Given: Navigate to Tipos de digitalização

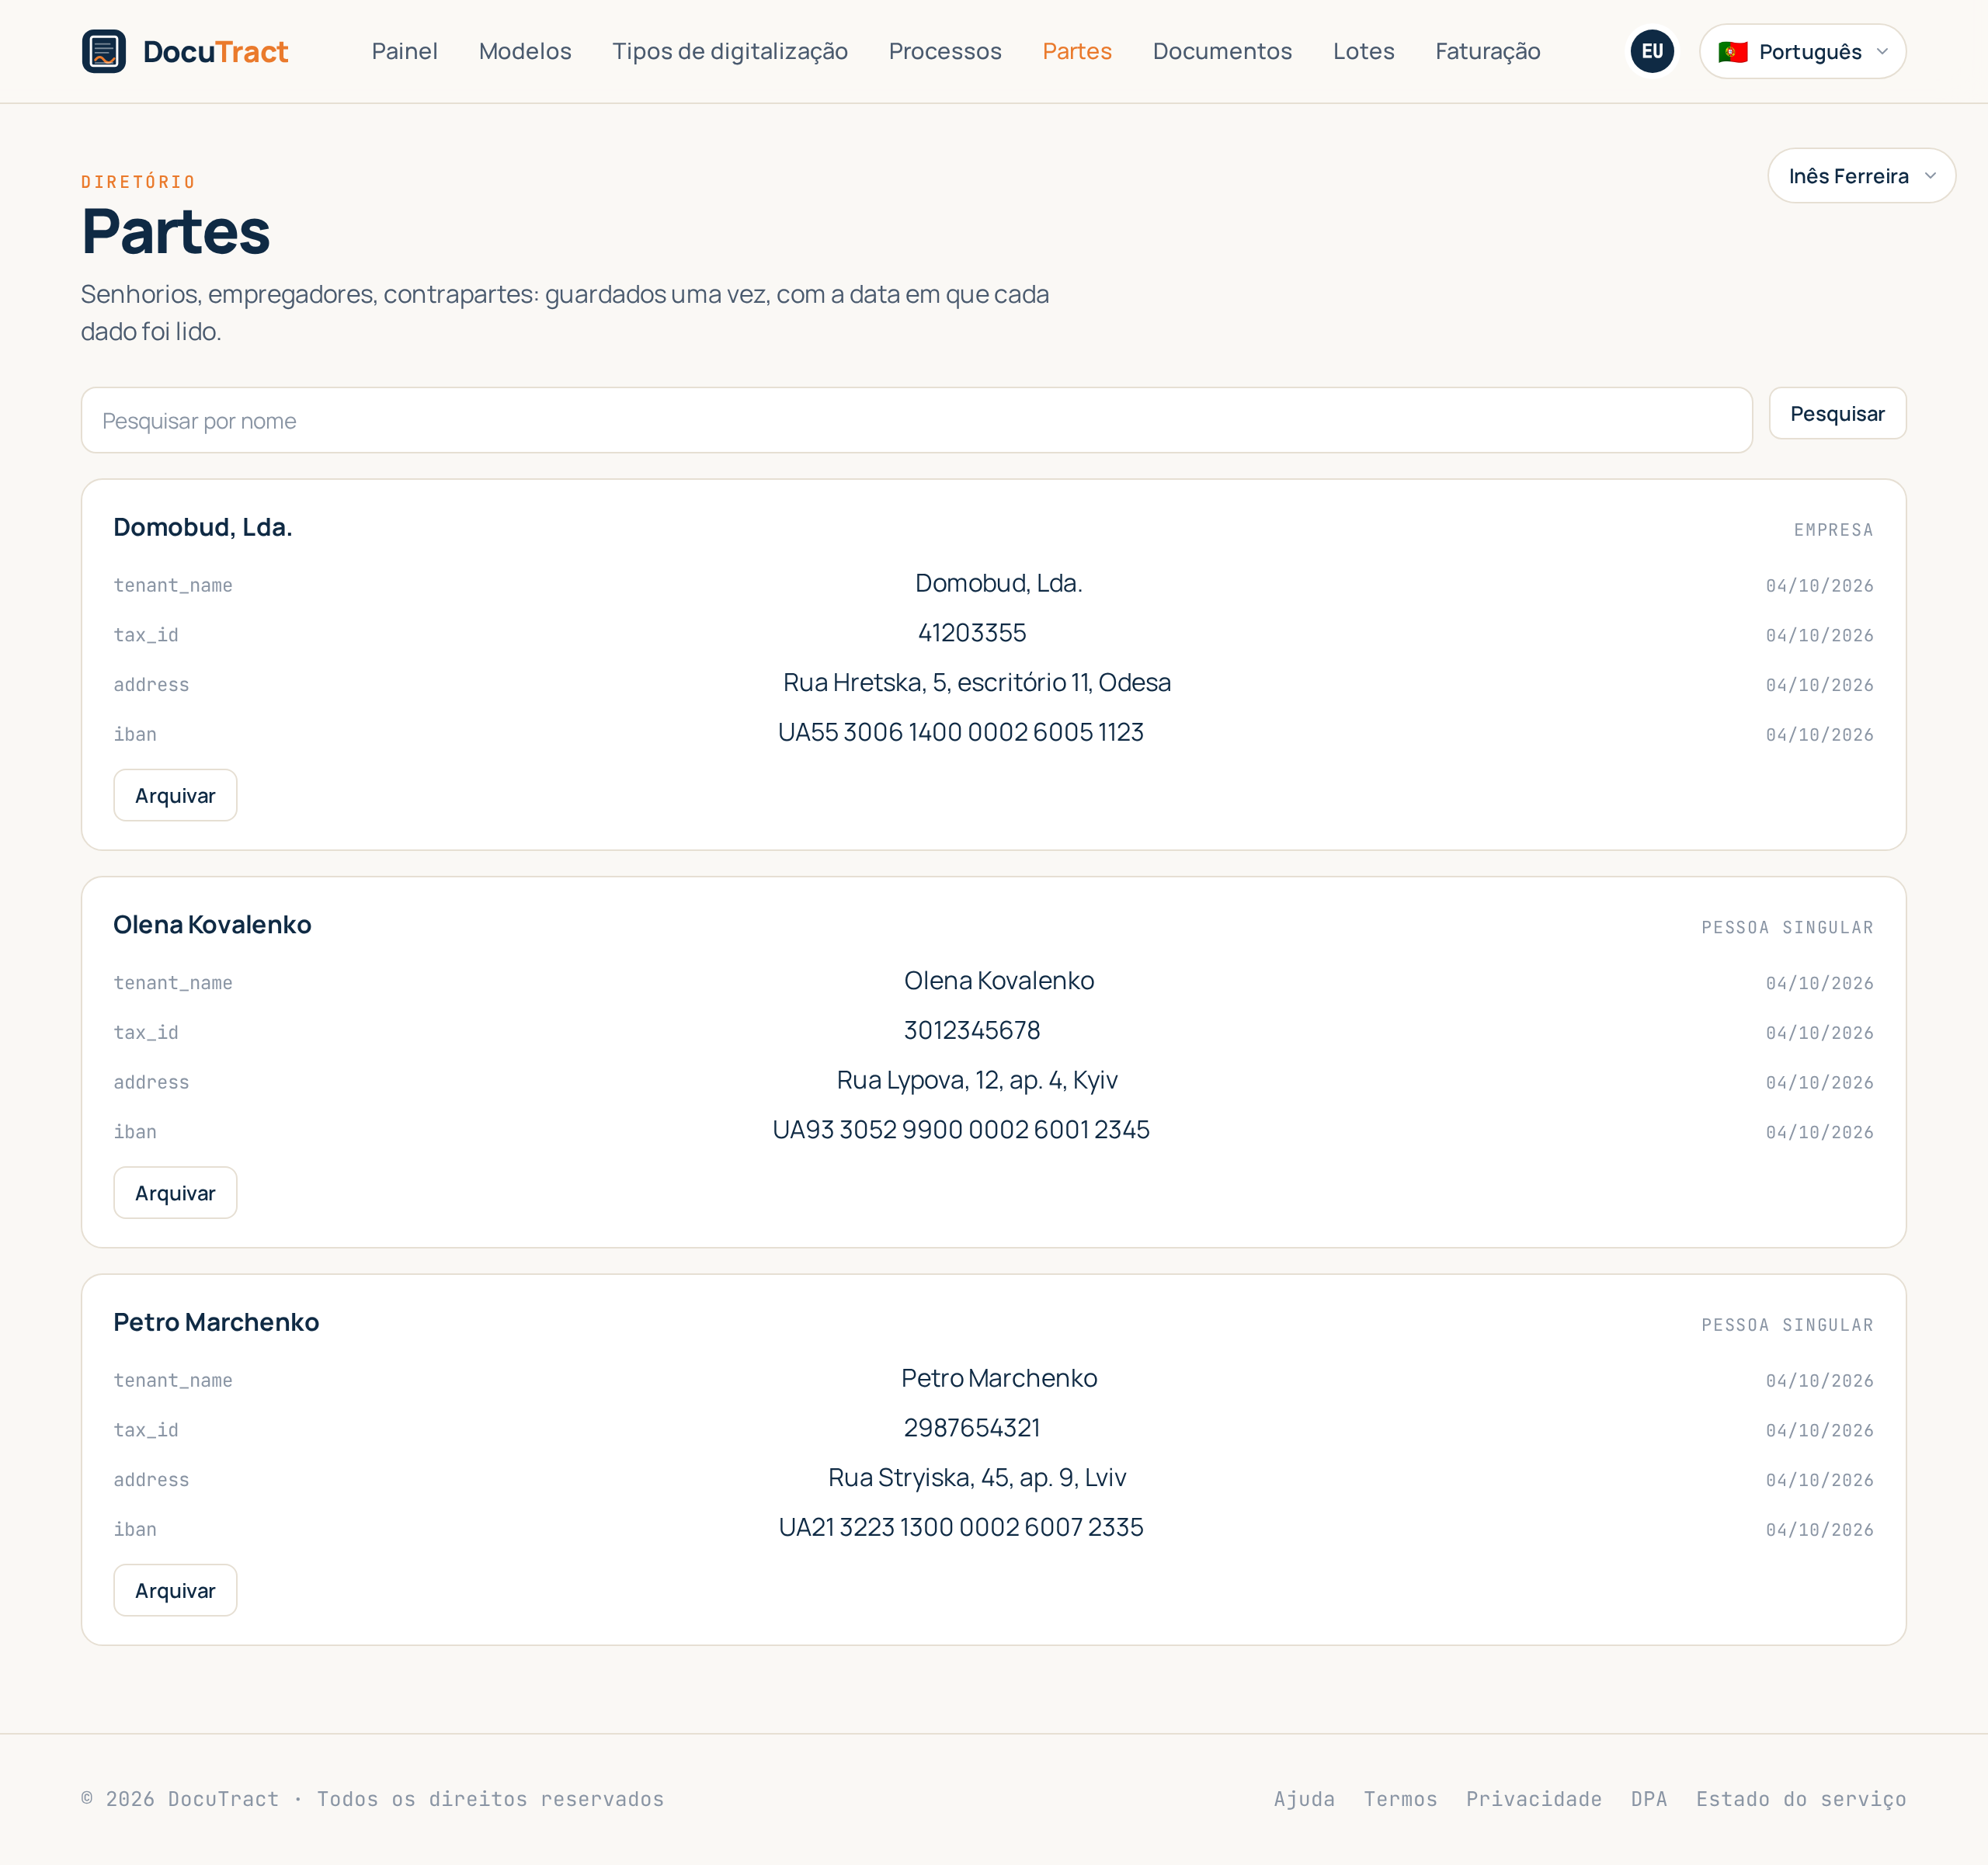Looking at the screenshot, I should point(730,51).
